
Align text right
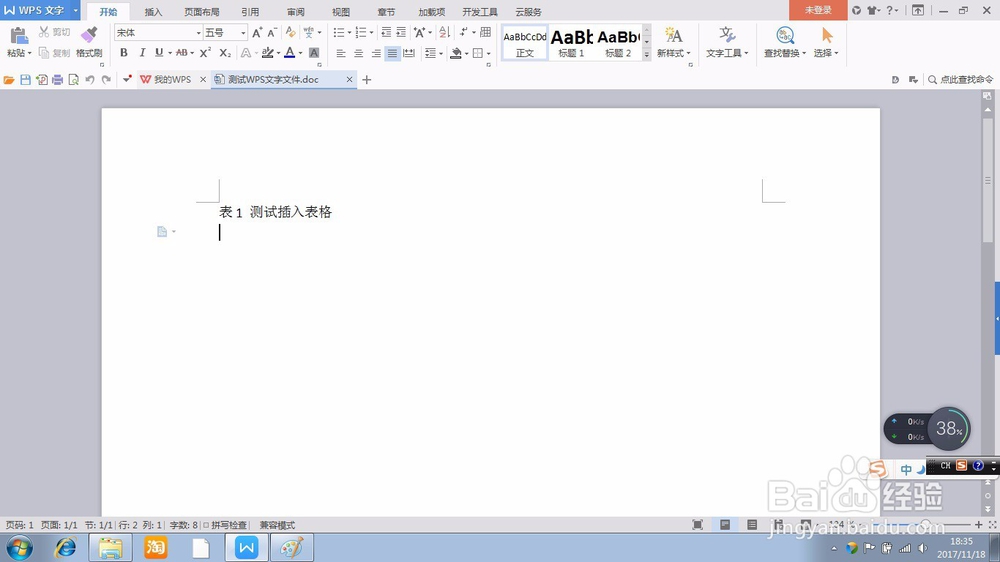coord(376,54)
